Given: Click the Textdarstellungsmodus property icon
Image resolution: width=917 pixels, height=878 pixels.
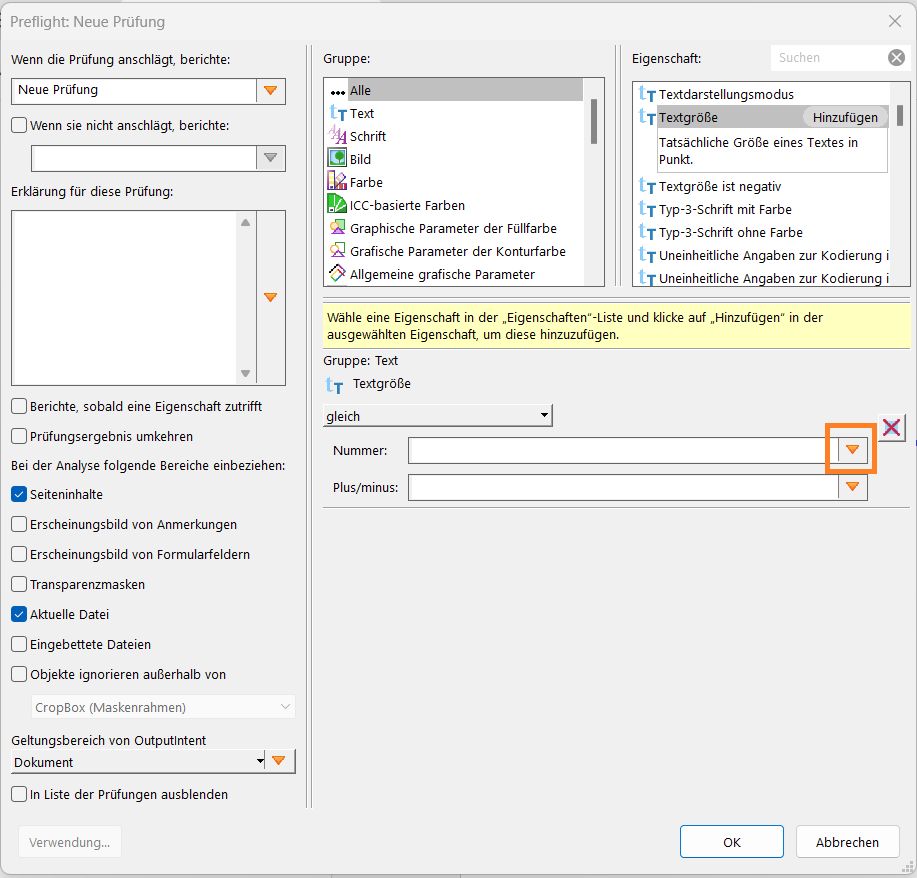Looking at the screenshot, I should tap(647, 94).
